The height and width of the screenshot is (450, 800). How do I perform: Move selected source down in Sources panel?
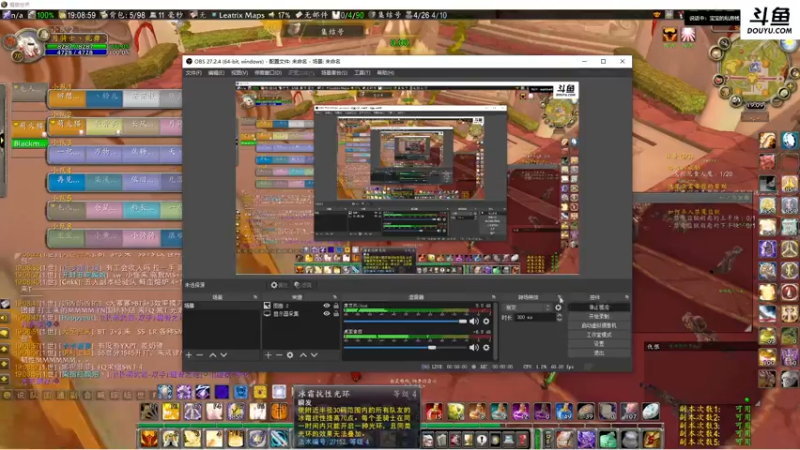coord(314,355)
